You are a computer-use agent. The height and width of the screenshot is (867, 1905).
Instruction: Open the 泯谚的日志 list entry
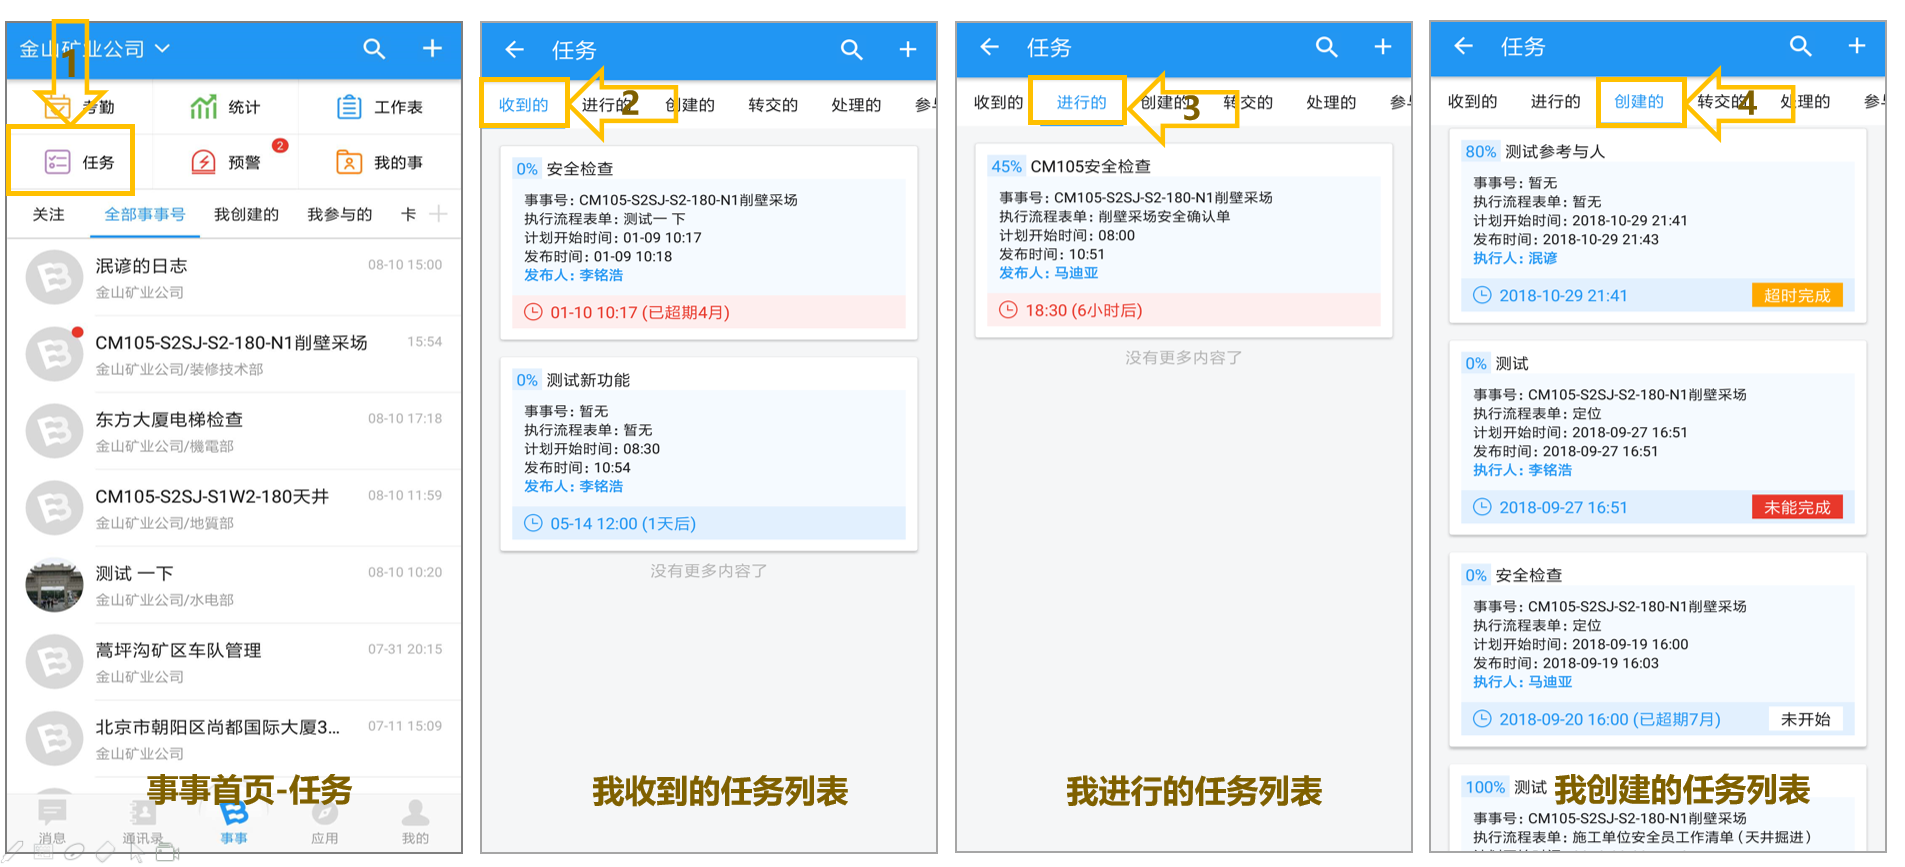pos(234,278)
